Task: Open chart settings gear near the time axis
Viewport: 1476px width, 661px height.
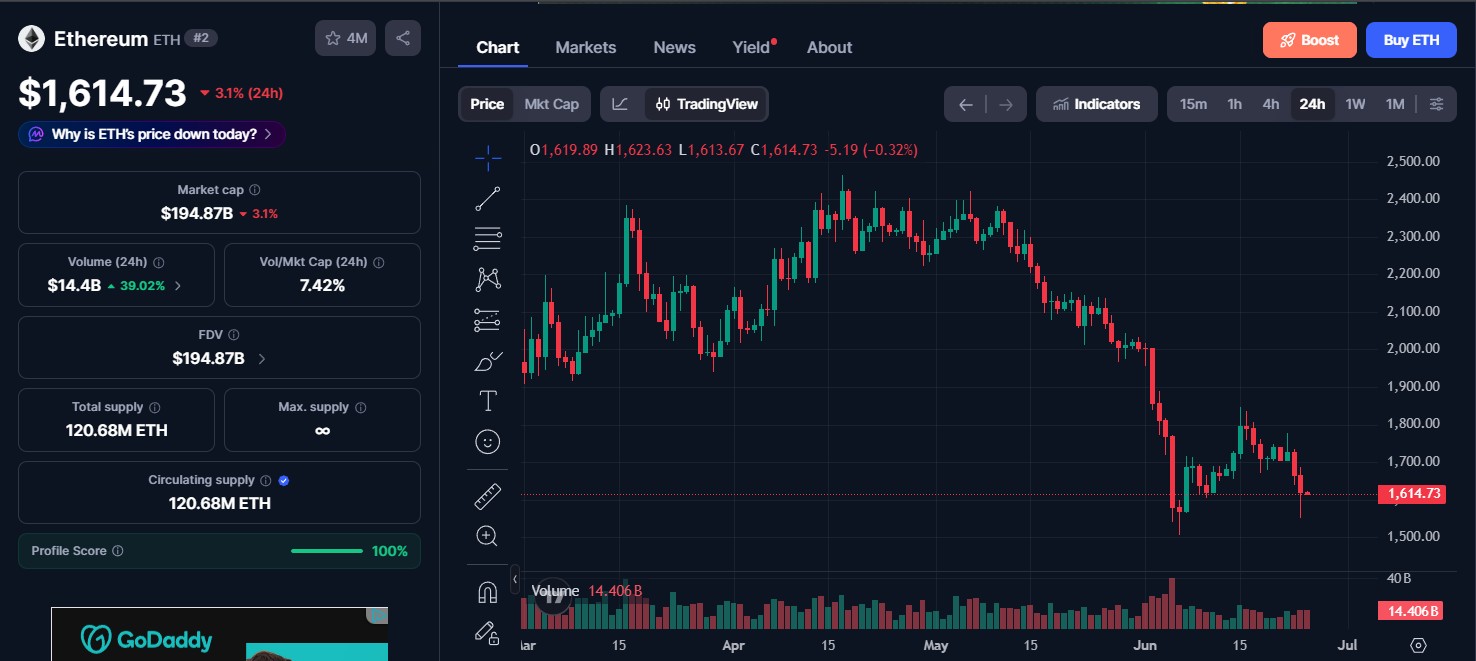Action: 1418,644
